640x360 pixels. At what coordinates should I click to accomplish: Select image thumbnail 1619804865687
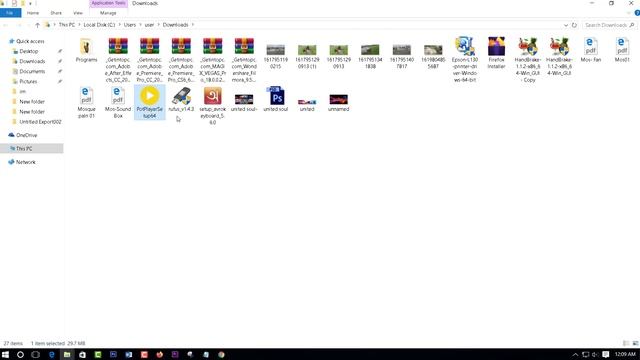click(x=433, y=56)
